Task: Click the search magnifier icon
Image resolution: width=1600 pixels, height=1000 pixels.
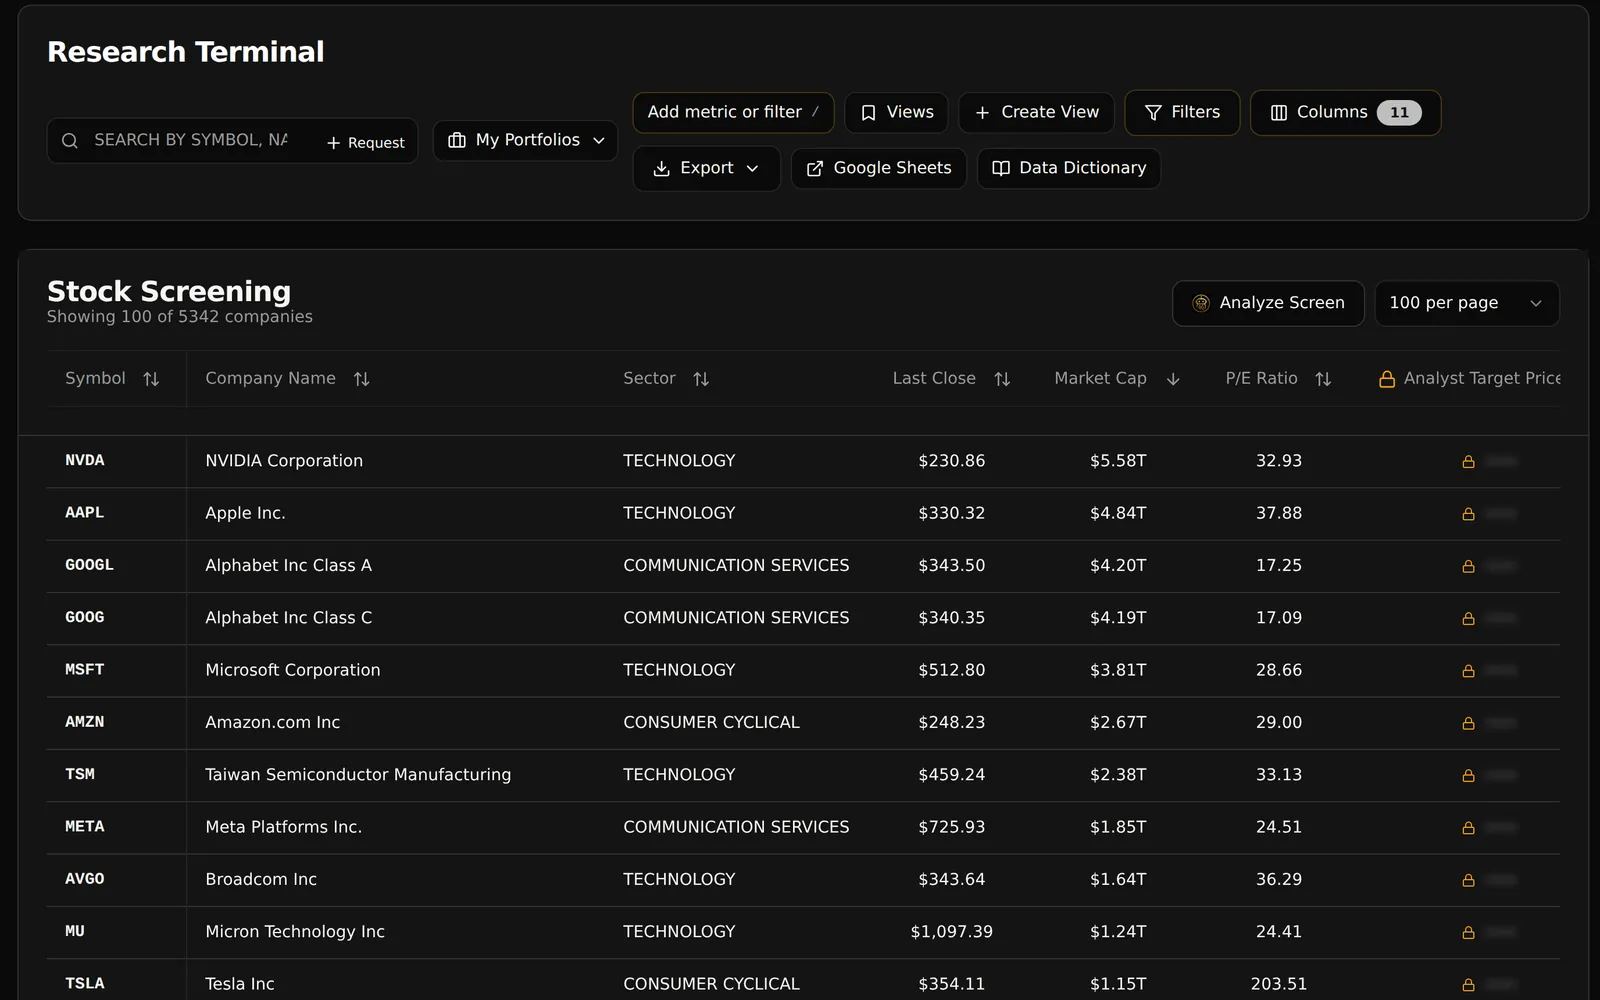Action: tap(70, 141)
